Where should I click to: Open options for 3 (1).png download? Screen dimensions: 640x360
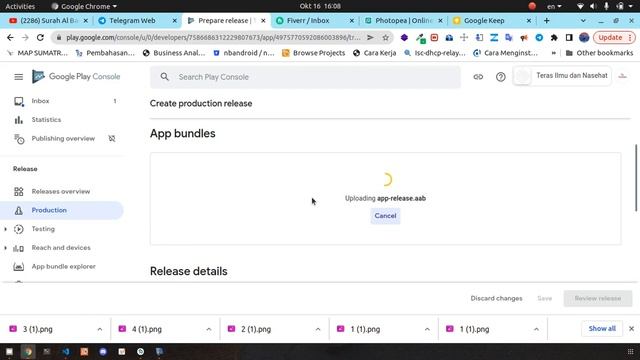(x=100, y=329)
